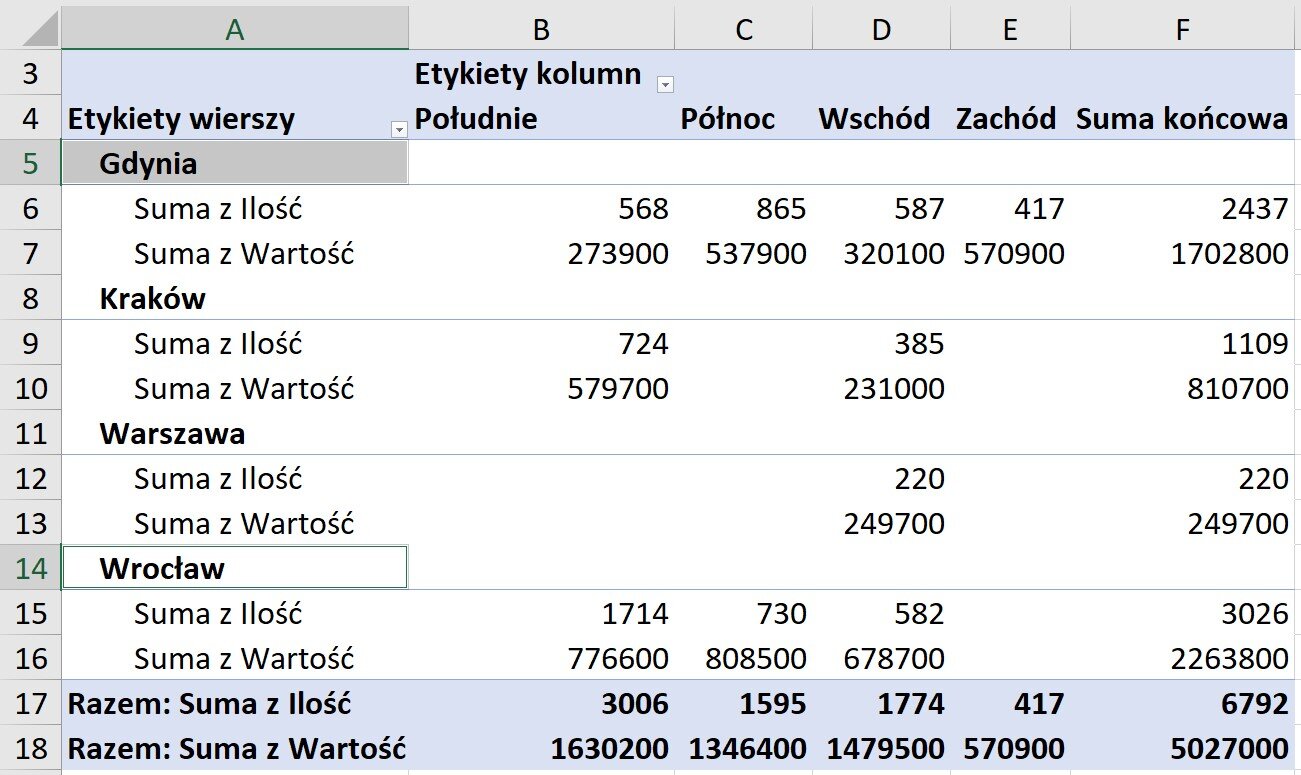Select the Warszawa row label cell
The width and height of the screenshot is (1301, 775).
[234, 433]
